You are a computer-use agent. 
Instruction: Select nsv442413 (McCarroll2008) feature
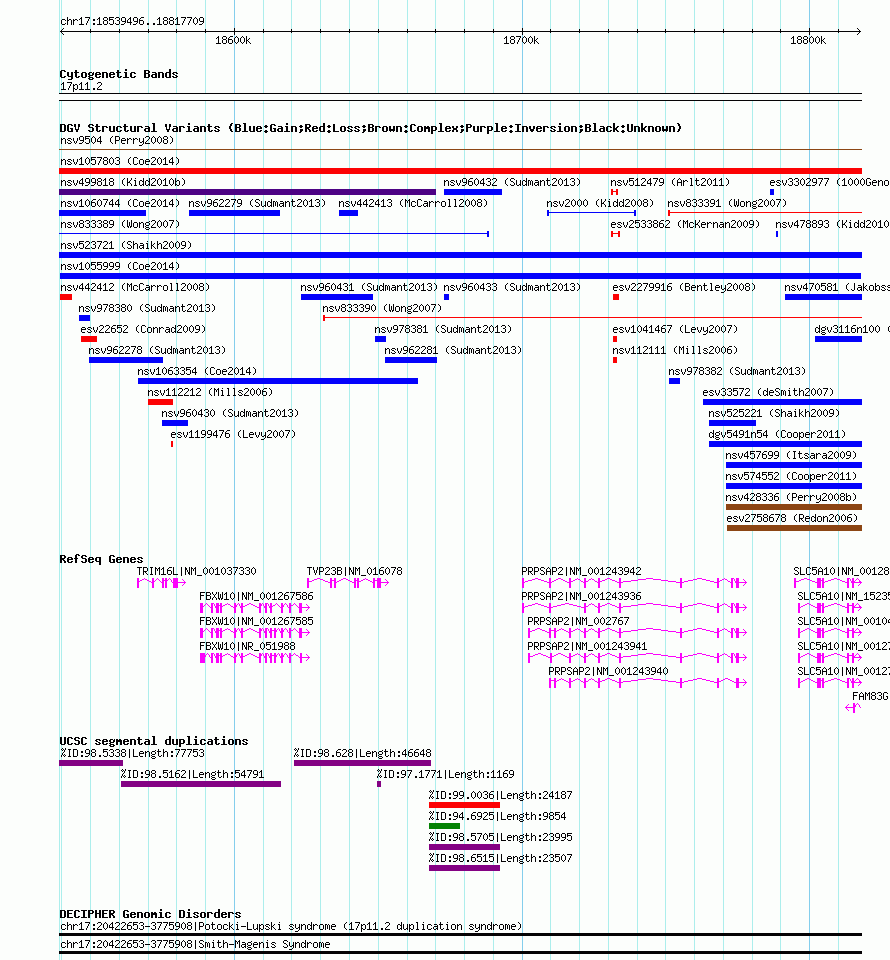[x=348, y=213]
